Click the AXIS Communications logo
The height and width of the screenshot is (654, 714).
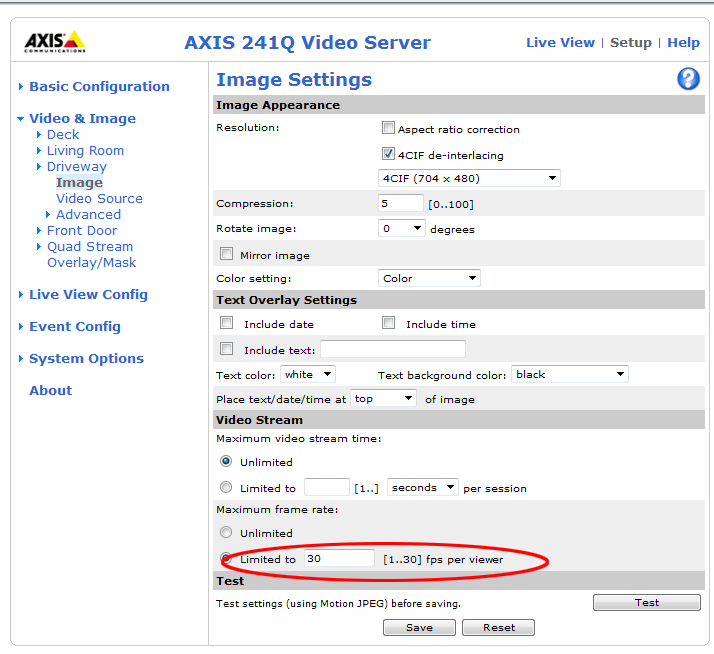tap(55, 42)
